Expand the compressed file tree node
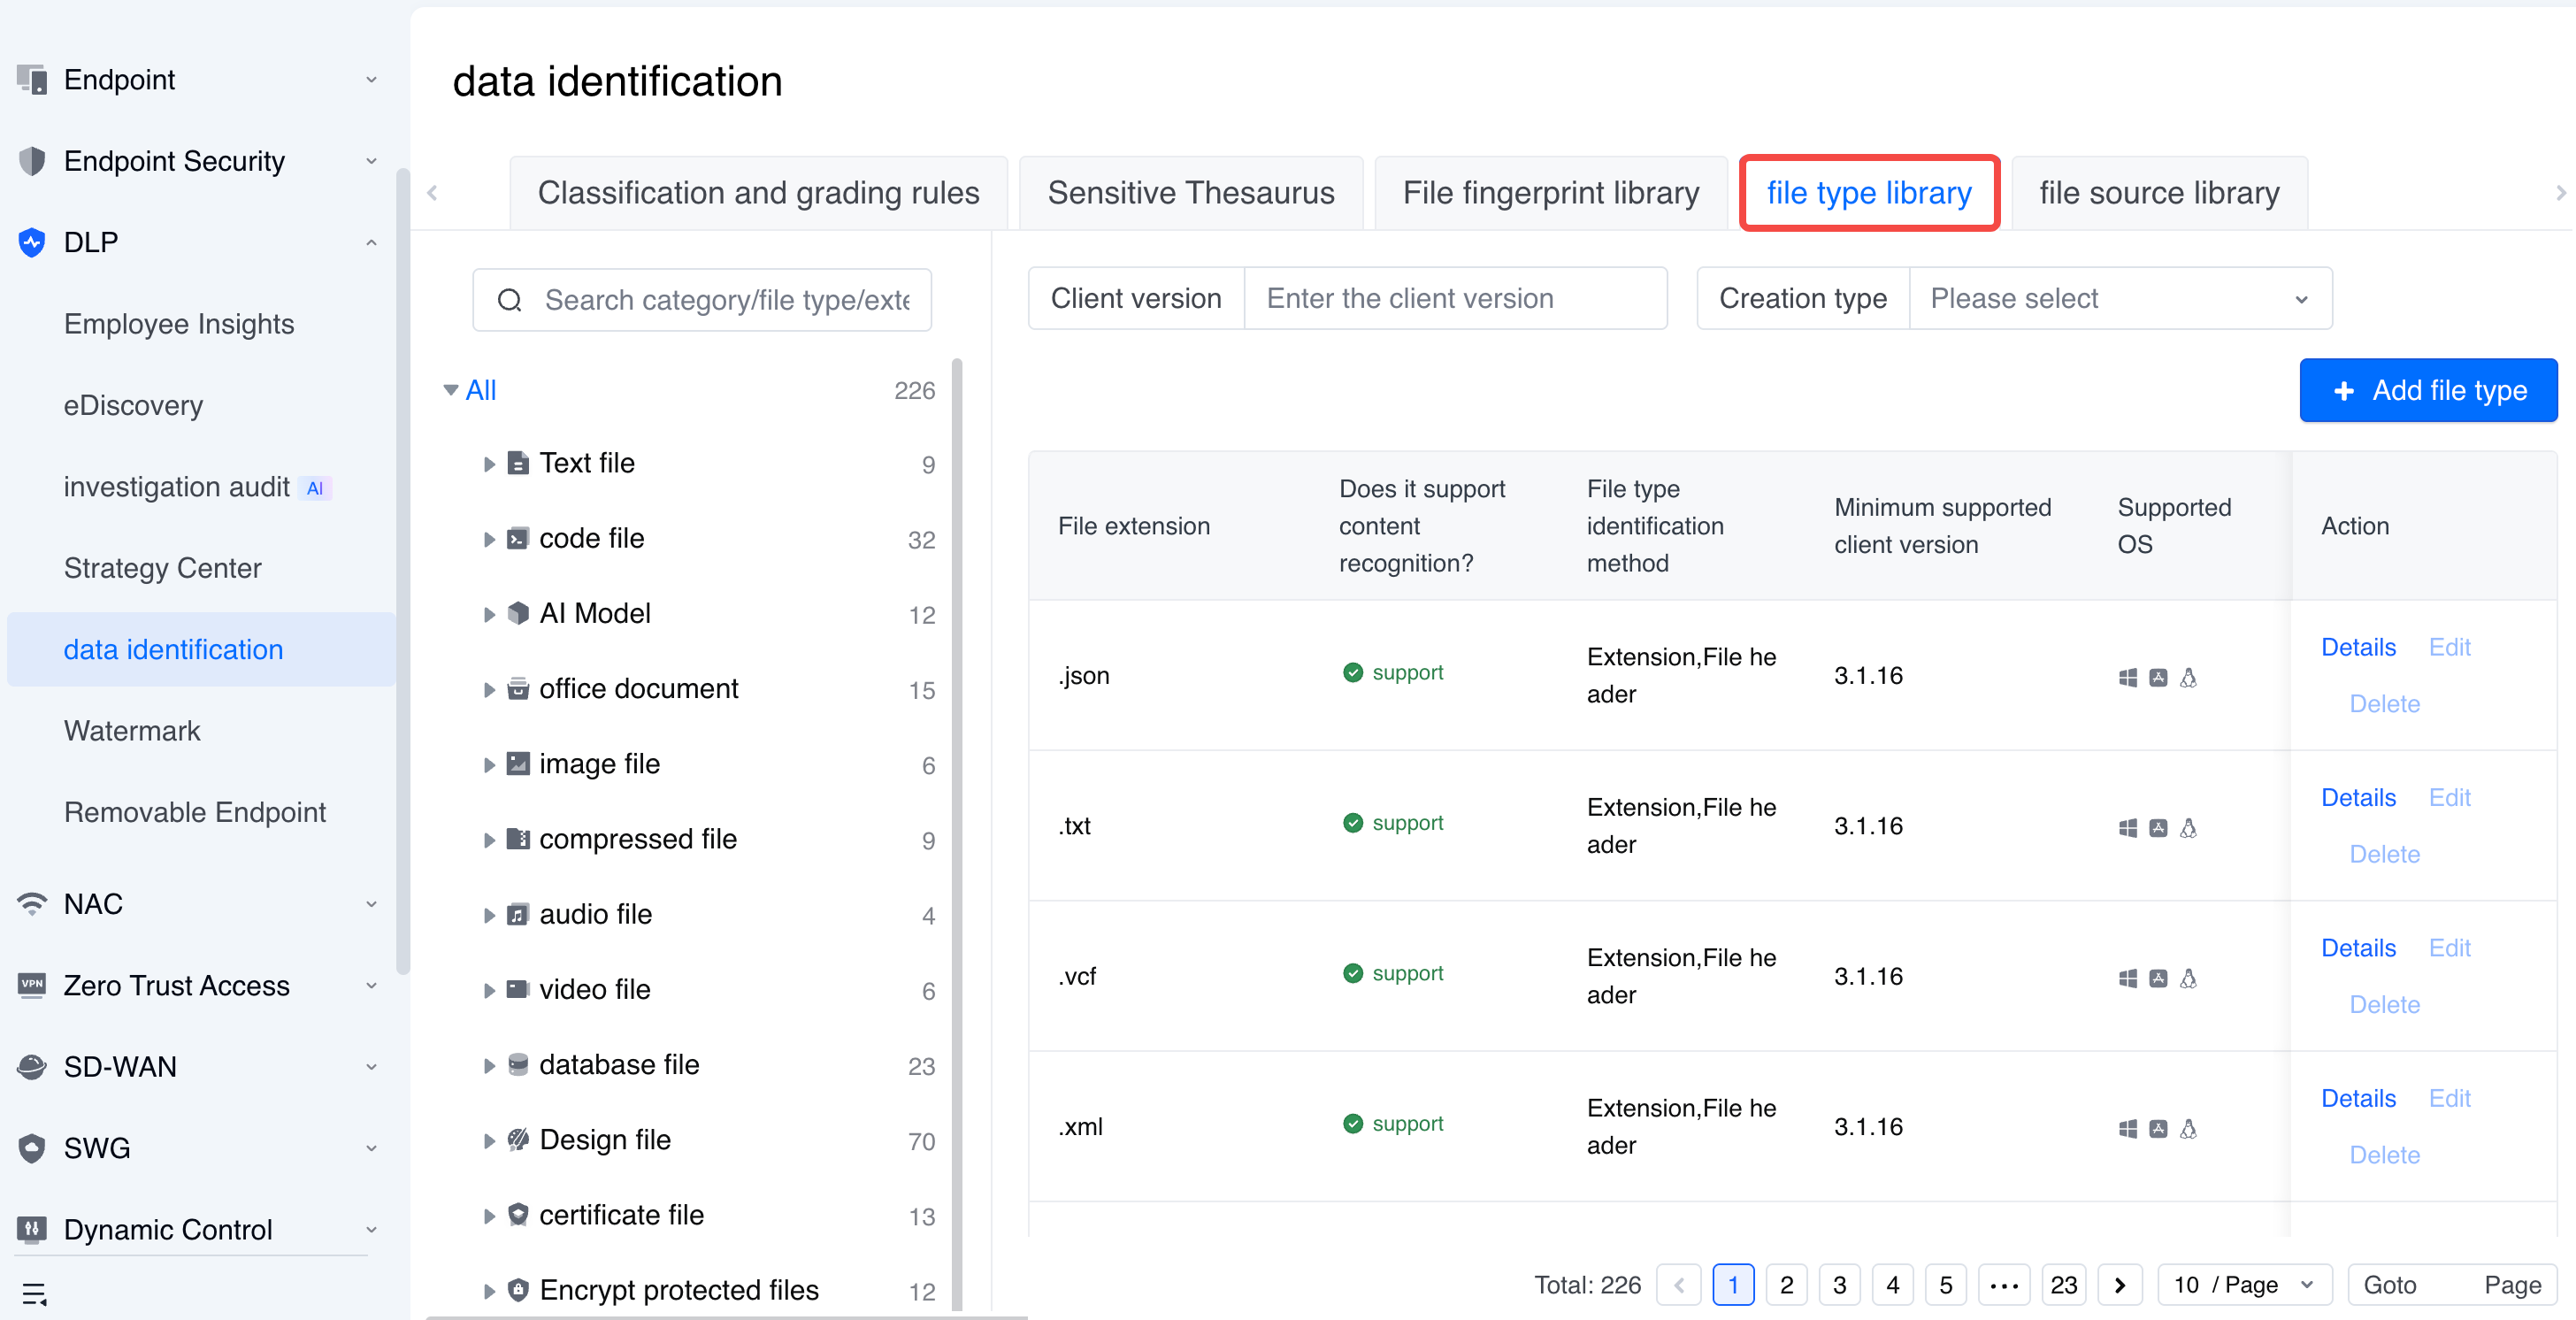 [x=489, y=840]
